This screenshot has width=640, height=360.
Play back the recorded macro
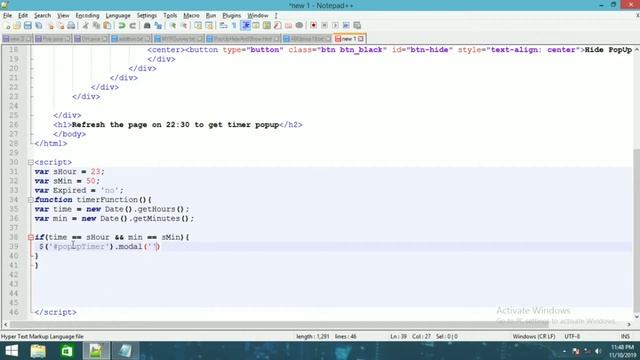point(335,26)
